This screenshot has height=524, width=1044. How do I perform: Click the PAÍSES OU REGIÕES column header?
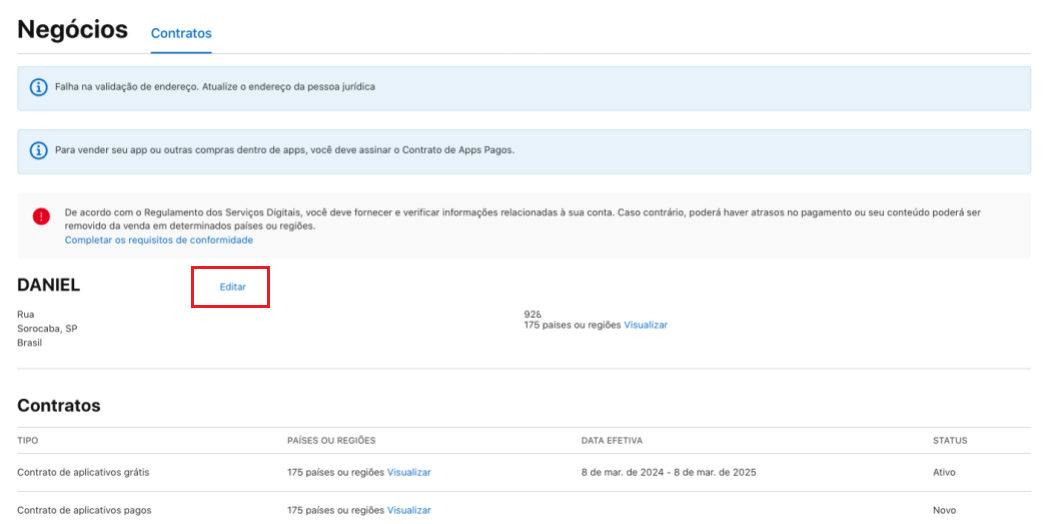point(331,440)
